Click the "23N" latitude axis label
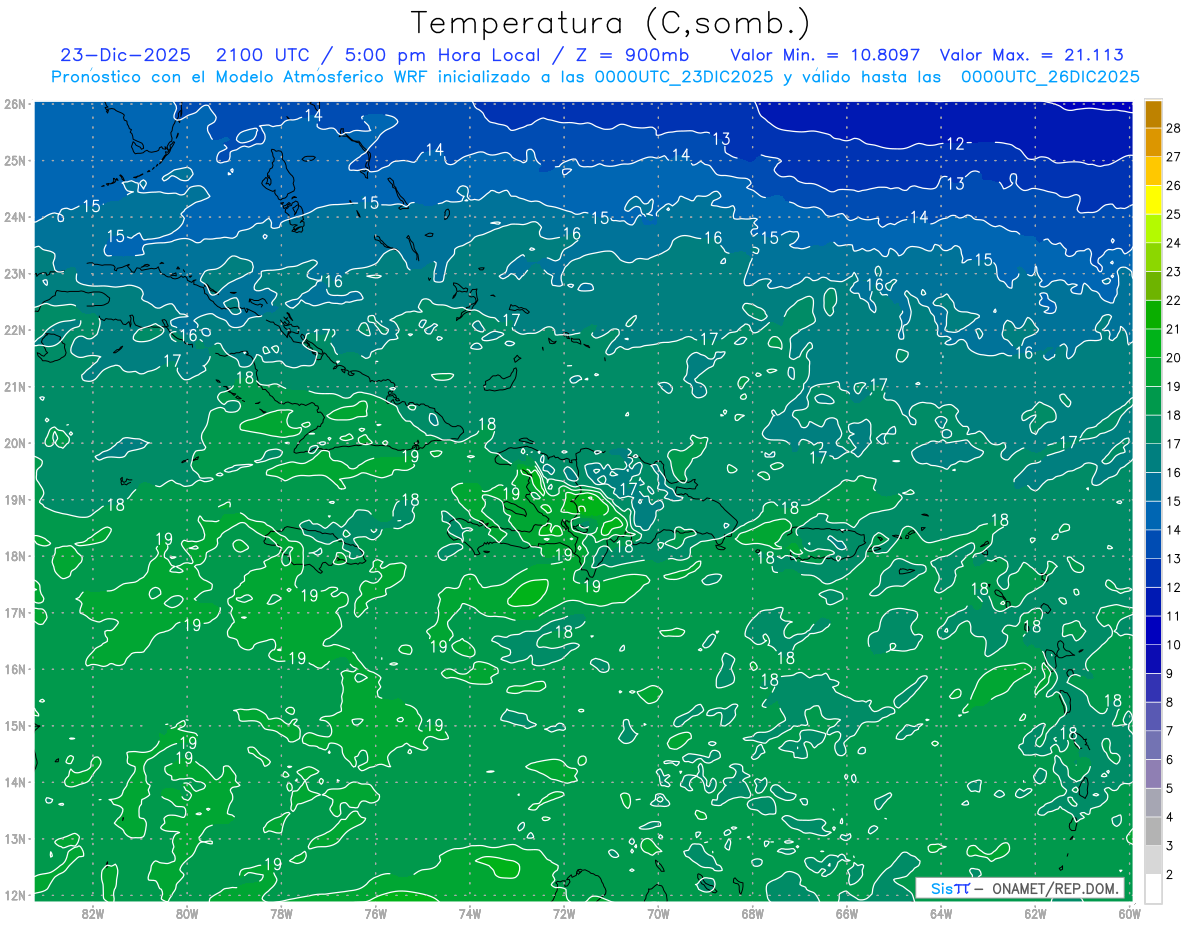 tap(14, 273)
